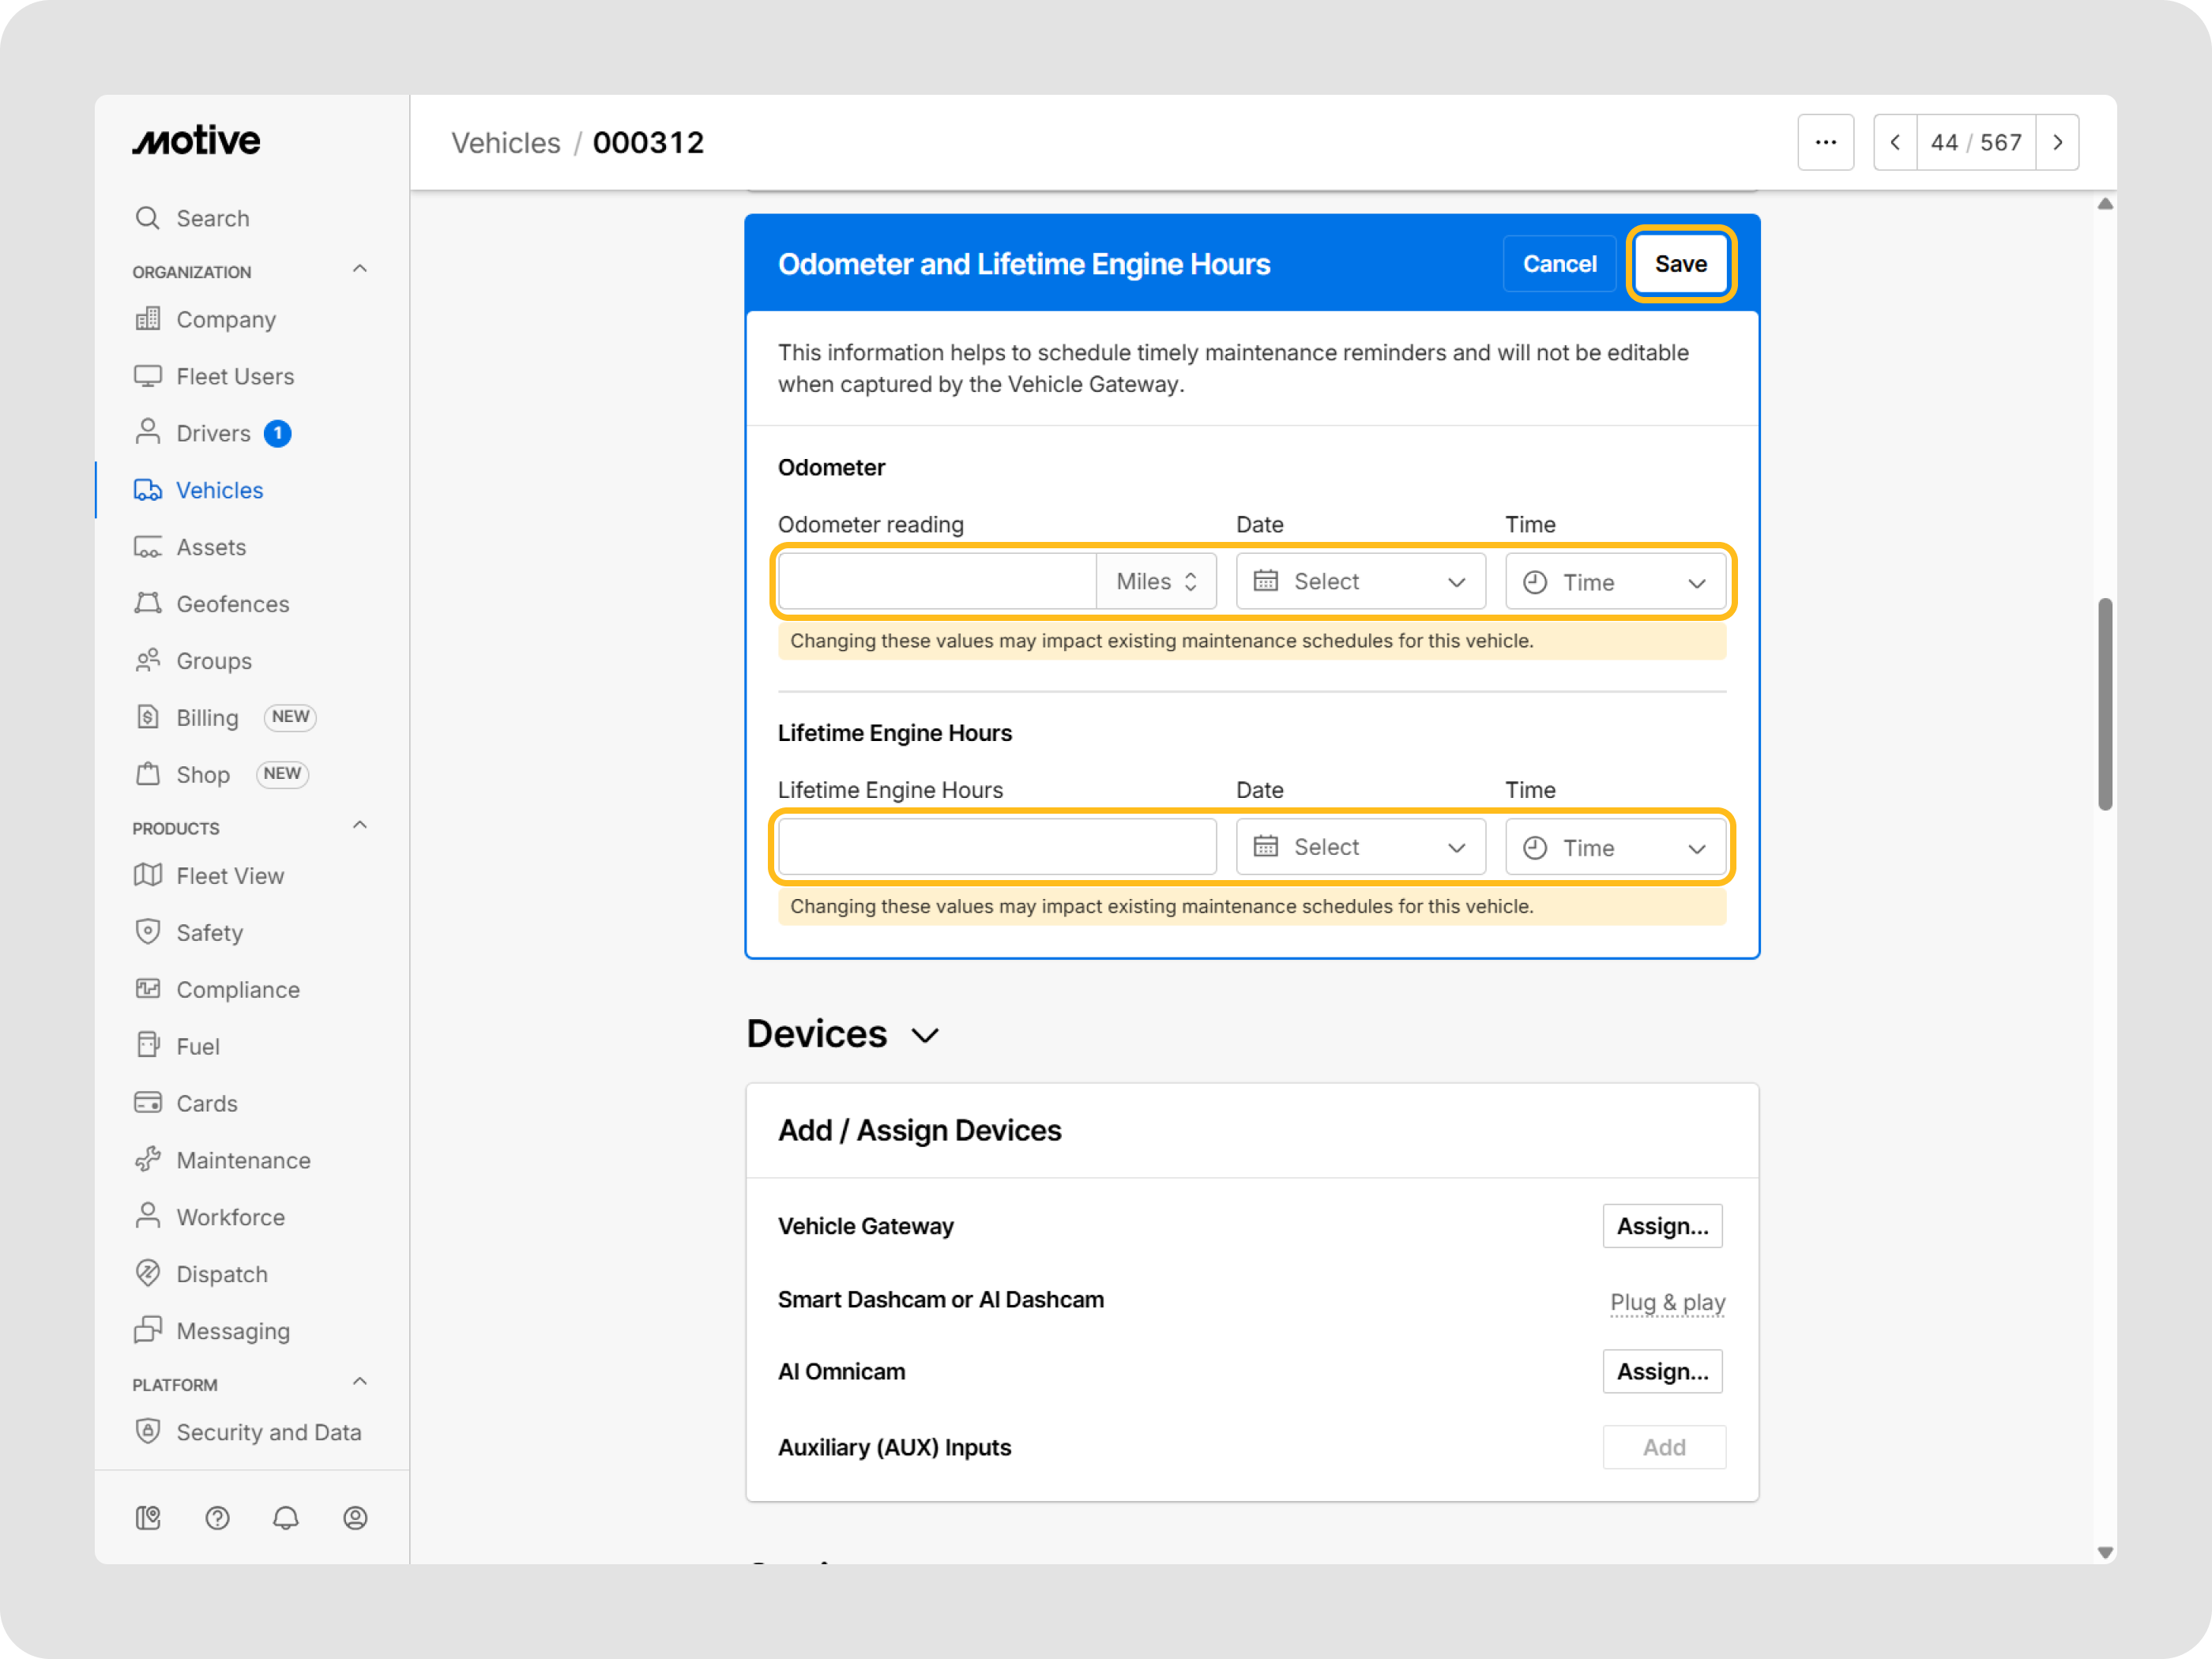Open Maintenance in the sidebar

[x=243, y=1160]
